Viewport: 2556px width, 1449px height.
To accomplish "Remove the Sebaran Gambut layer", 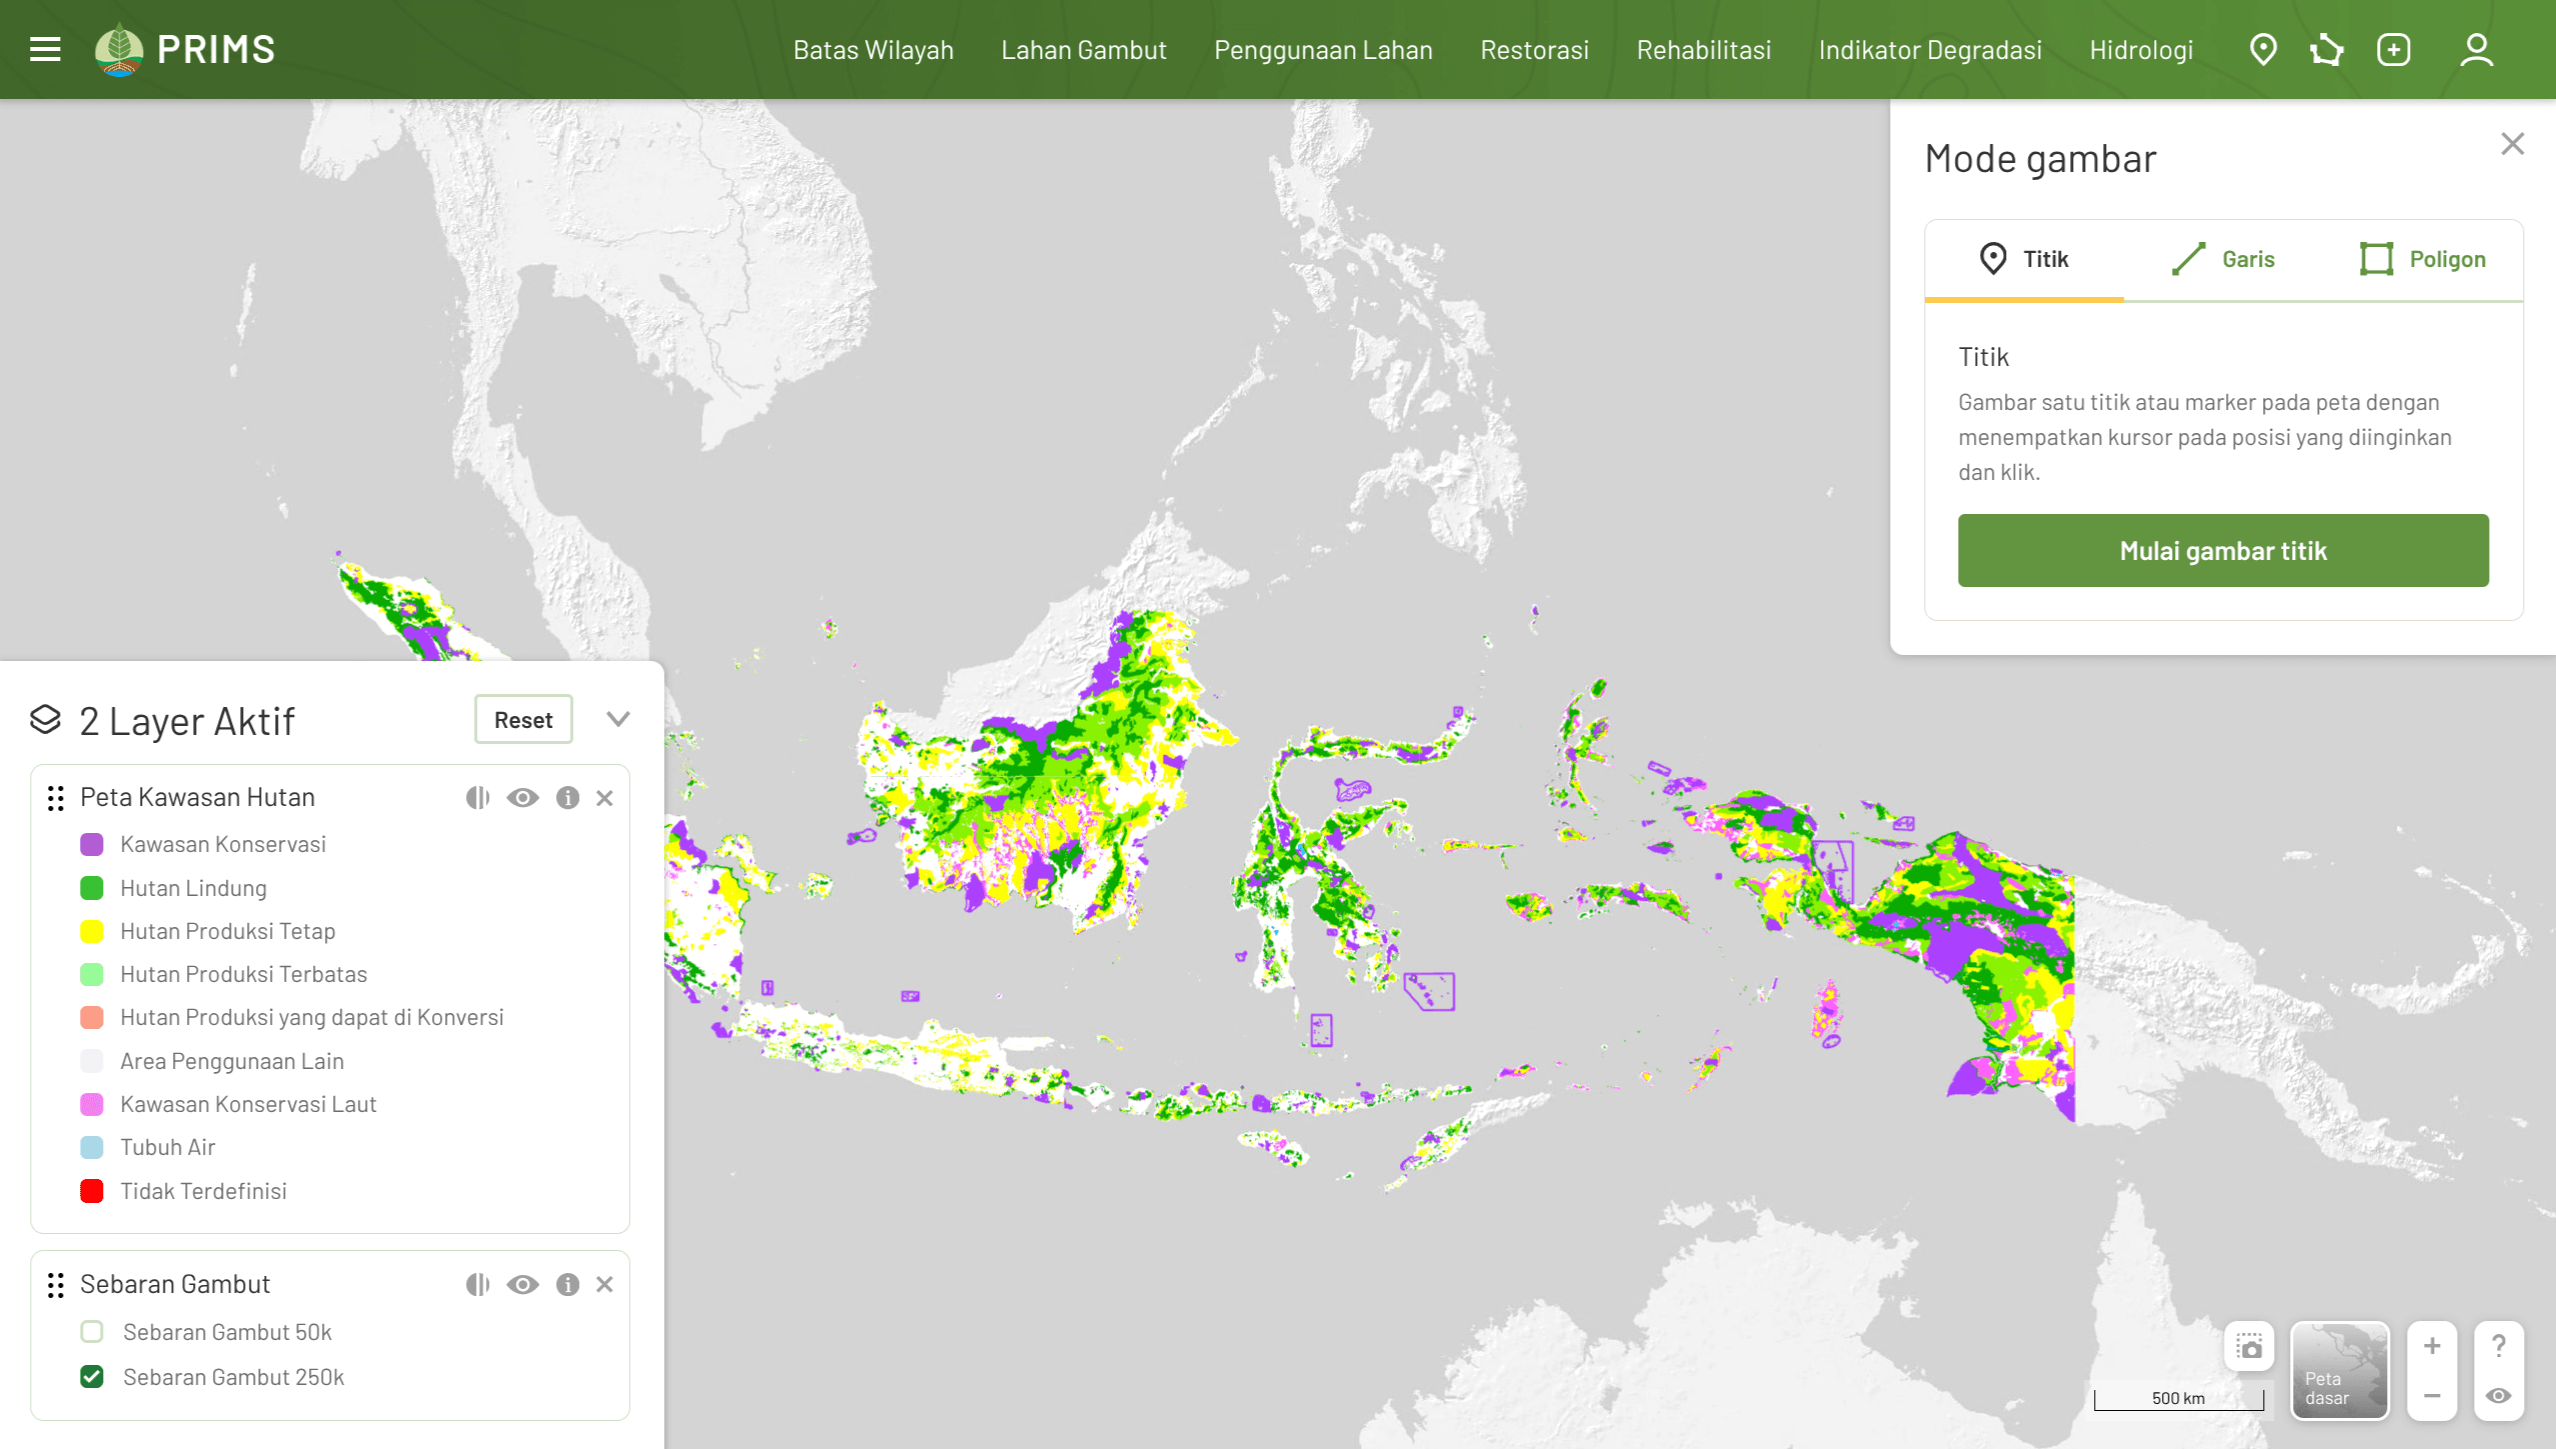I will pos(604,1284).
